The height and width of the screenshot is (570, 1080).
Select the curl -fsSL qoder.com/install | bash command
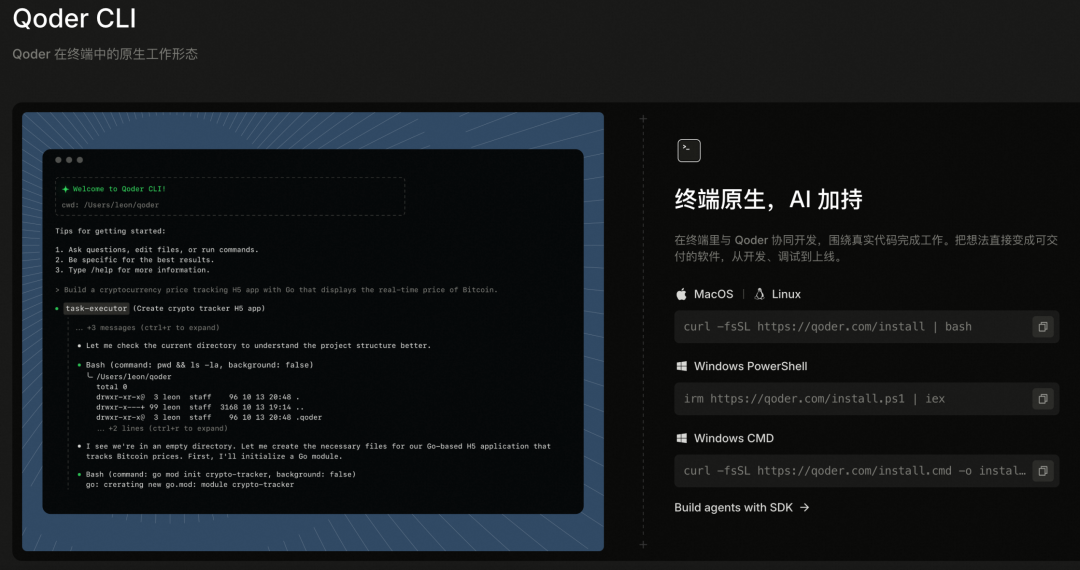(x=866, y=327)
